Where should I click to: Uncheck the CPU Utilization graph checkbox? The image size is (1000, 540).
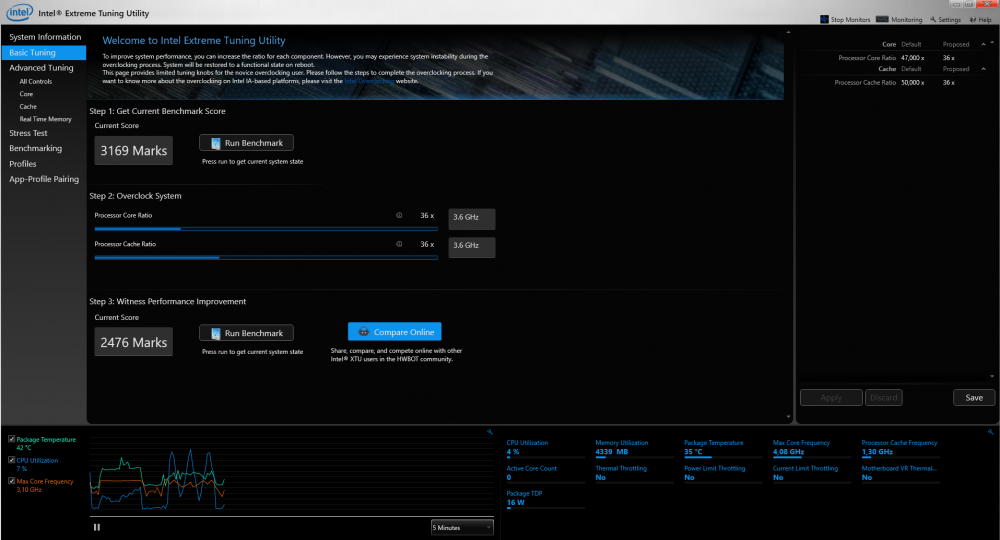pos(11,460)
